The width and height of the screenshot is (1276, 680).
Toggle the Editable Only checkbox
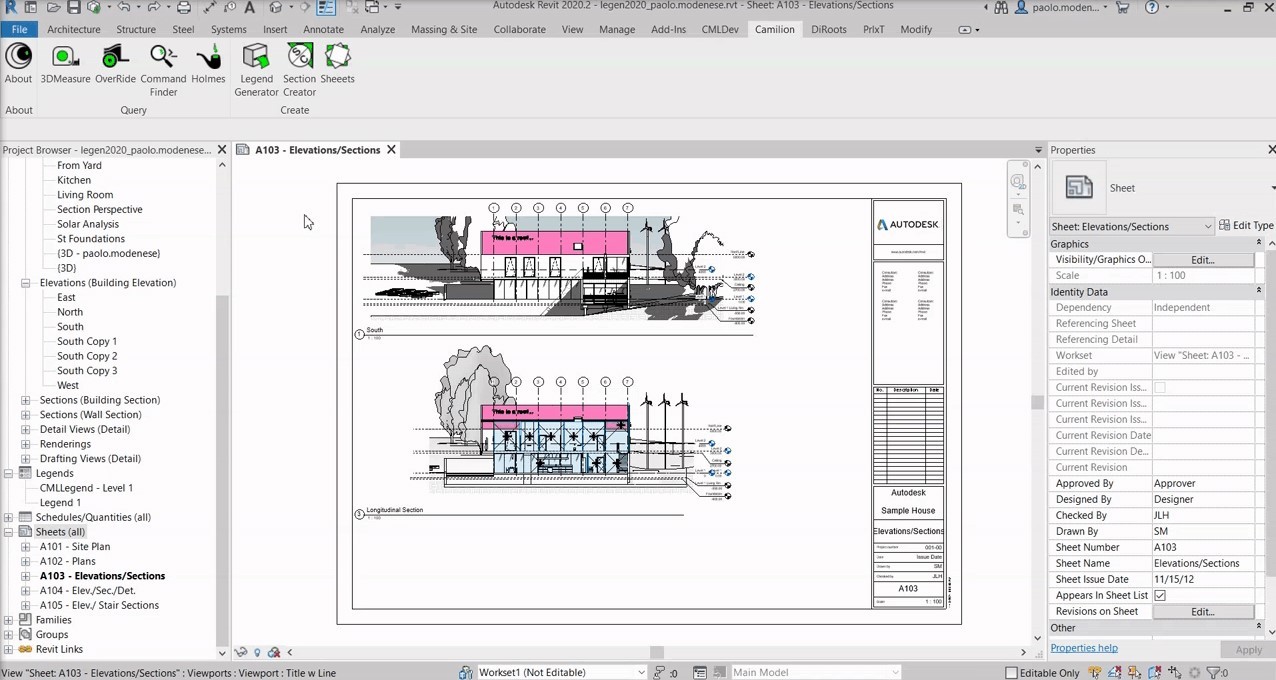coord(1011,673)
